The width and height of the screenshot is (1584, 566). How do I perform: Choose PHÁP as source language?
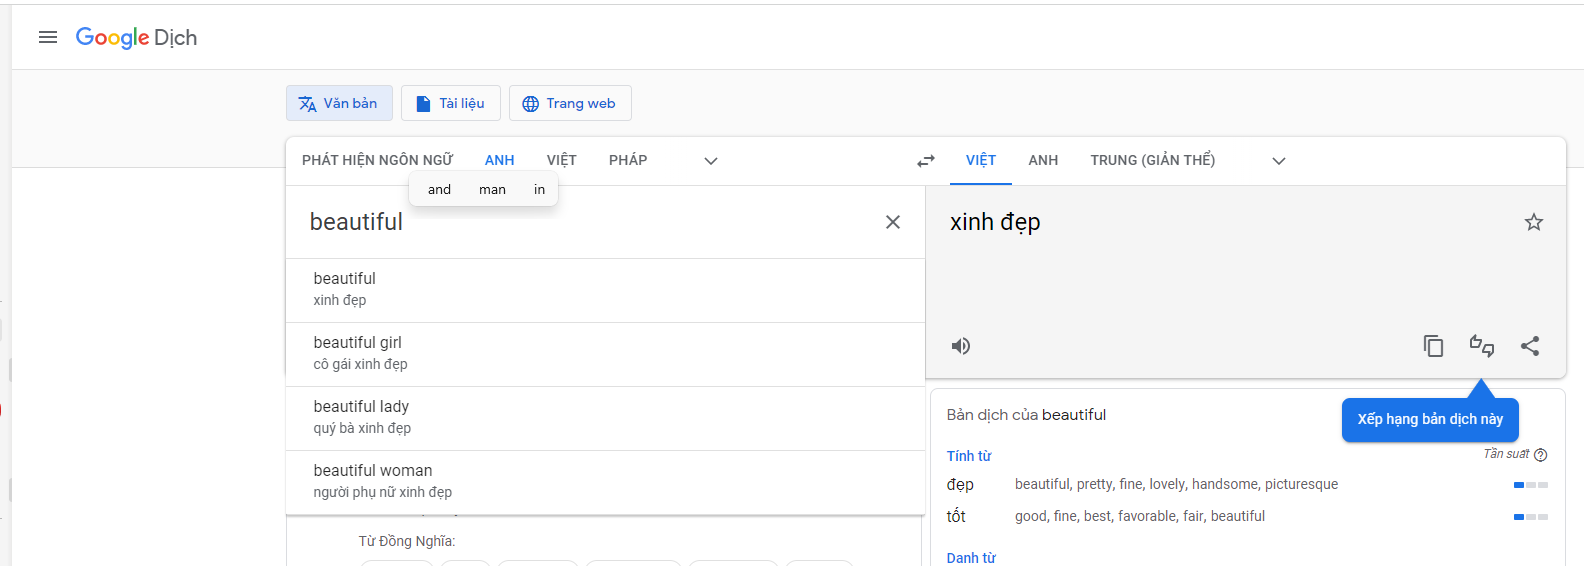click(628, 160)
